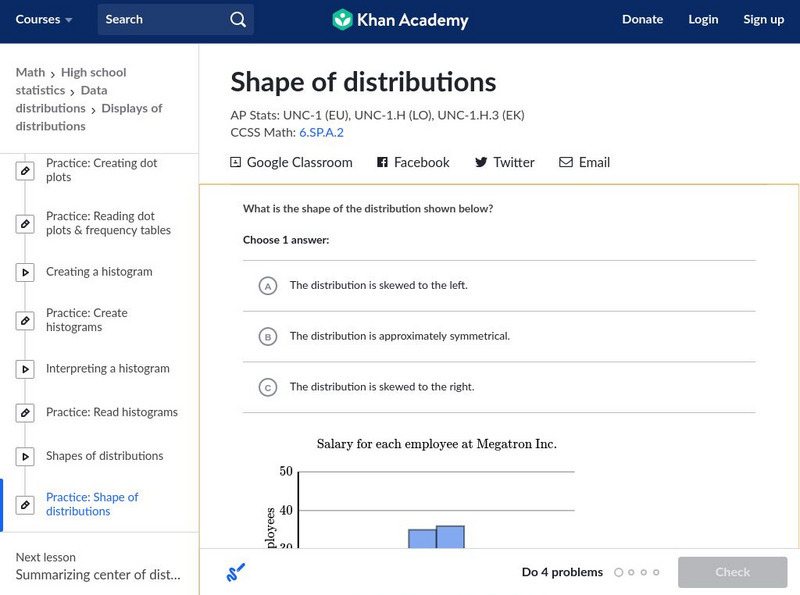Image resolution: width=800 pixels, height=595 pixels.
Task: Open the Courses dropdown menu
Action: click(44, 19)
